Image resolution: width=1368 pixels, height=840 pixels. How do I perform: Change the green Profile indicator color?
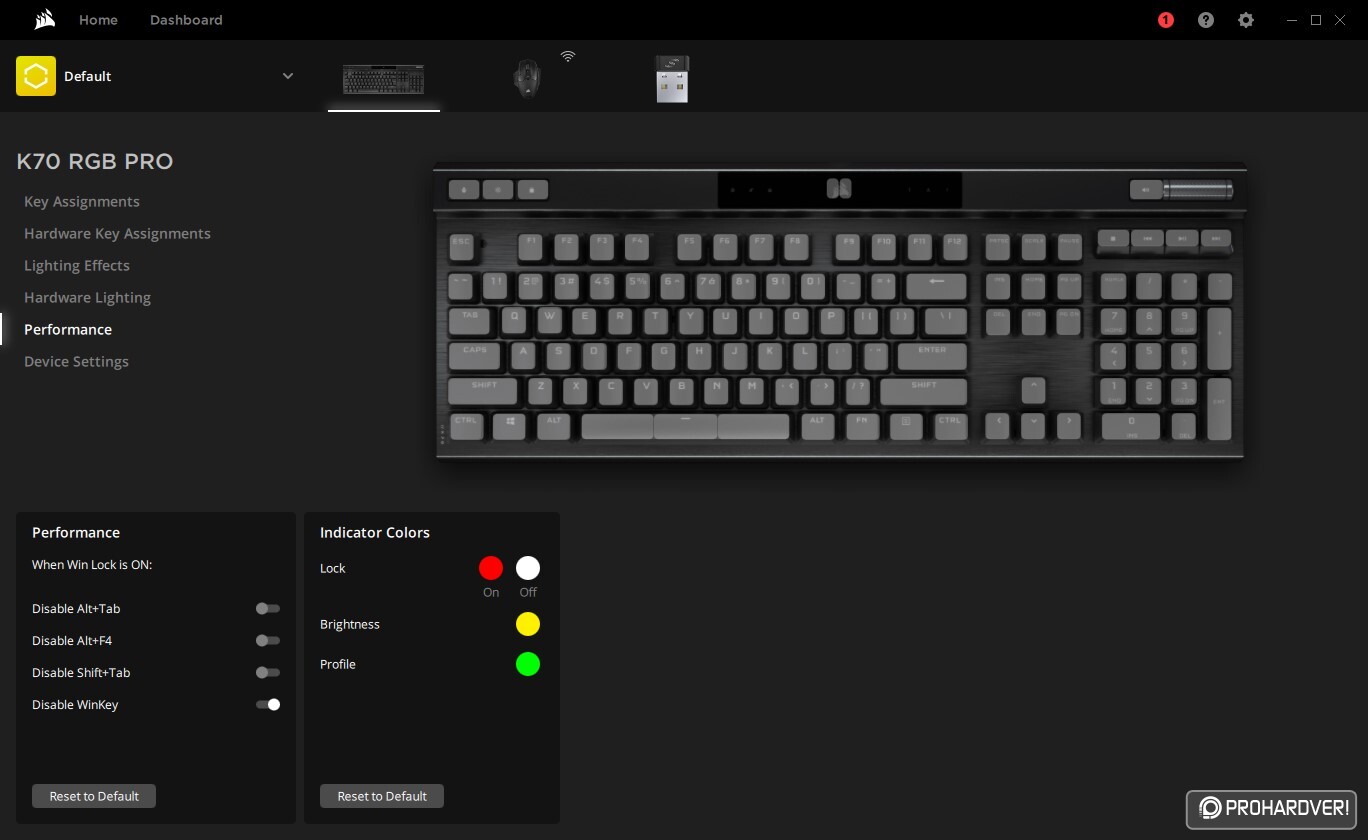528,664
